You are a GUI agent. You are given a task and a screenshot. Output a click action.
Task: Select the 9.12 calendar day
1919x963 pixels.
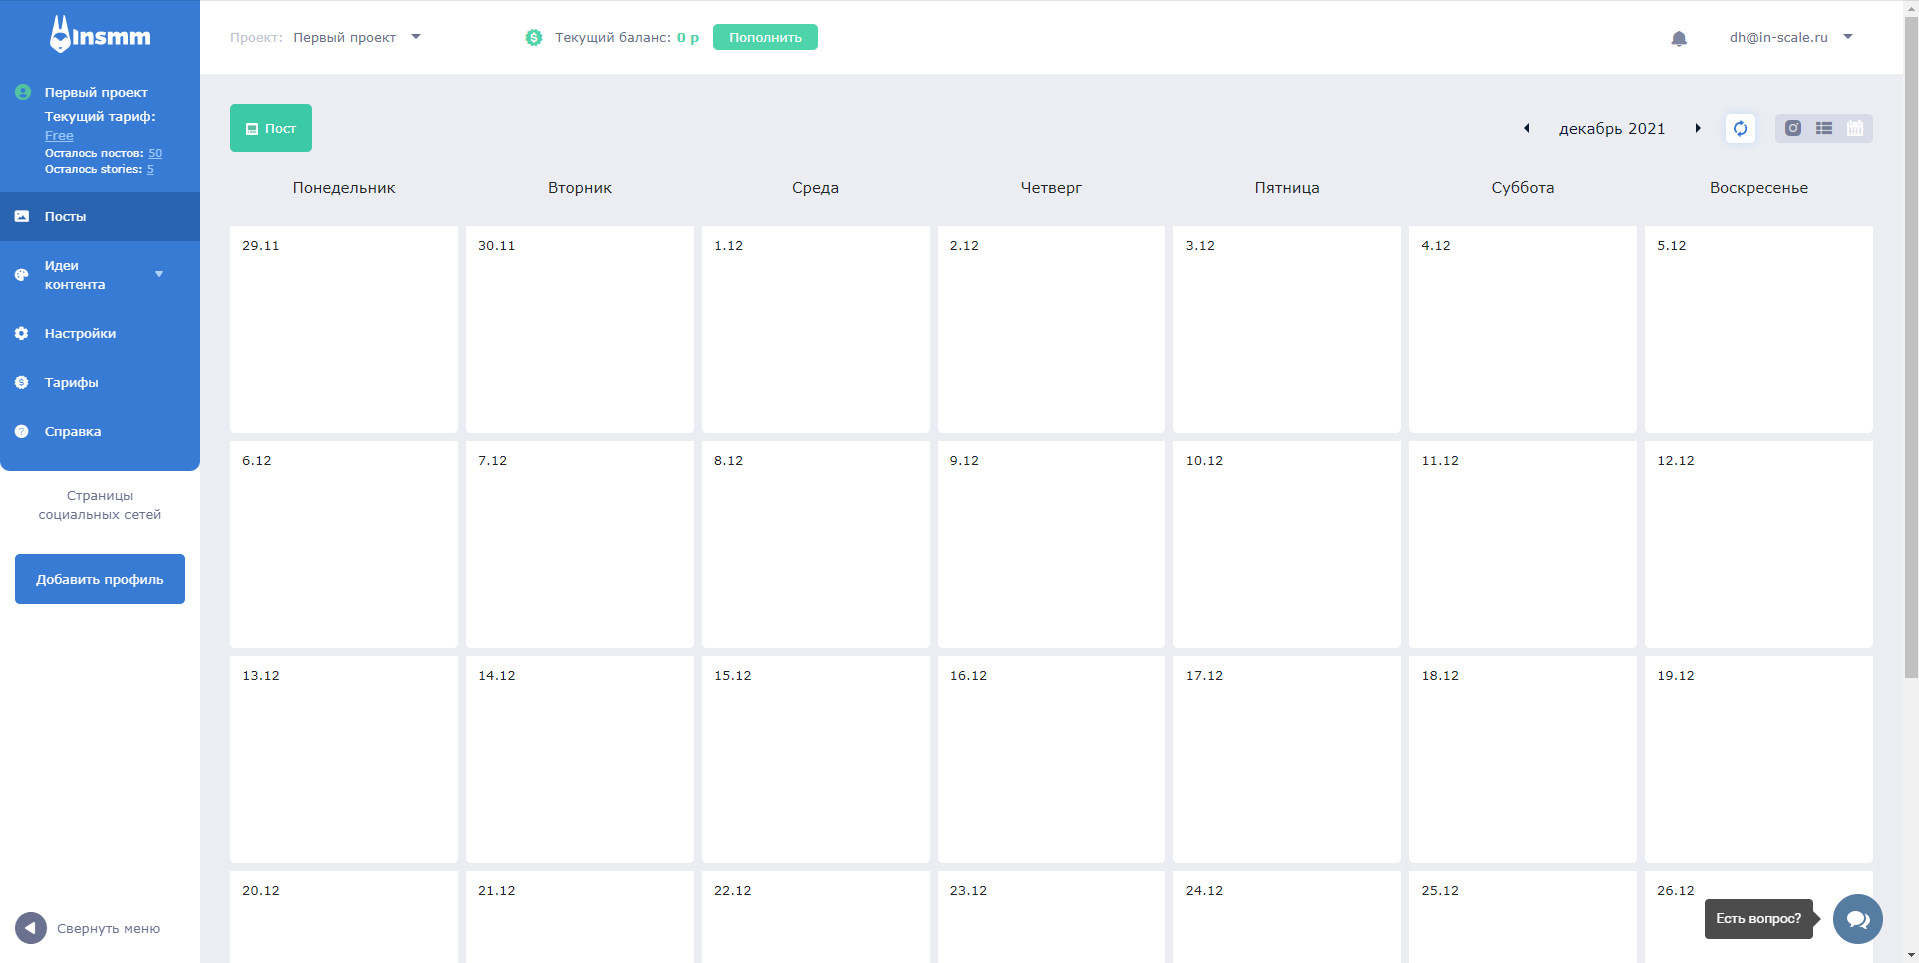point(1051,544)
